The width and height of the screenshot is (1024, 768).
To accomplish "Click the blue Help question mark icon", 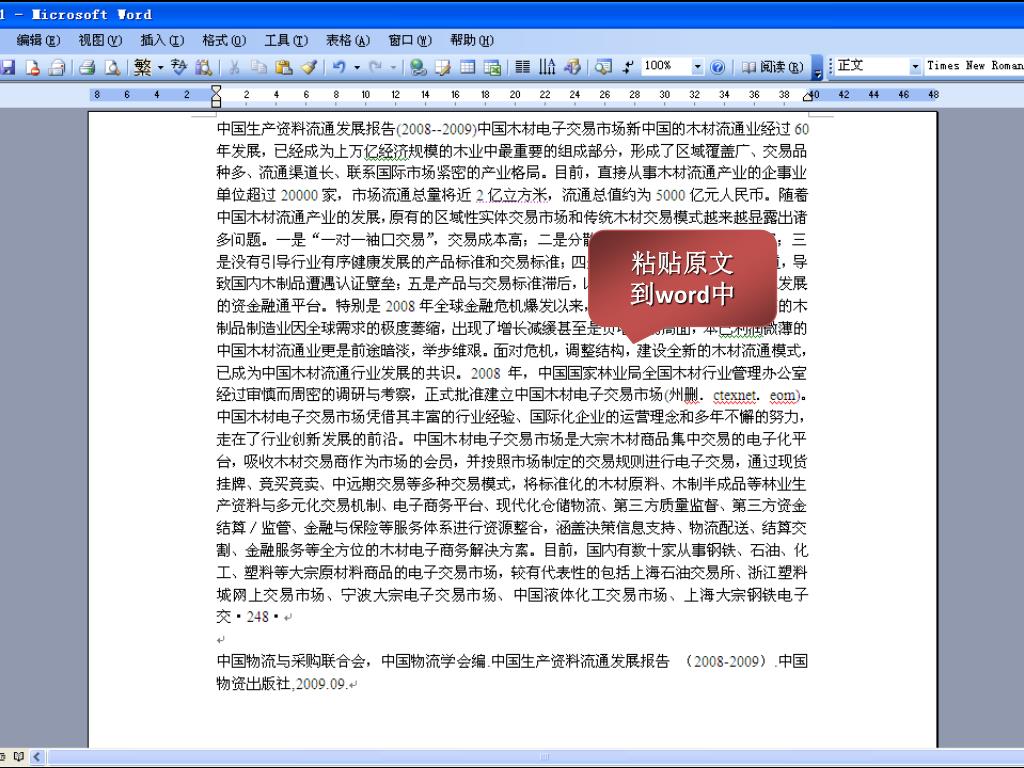I will pos(717,67).
